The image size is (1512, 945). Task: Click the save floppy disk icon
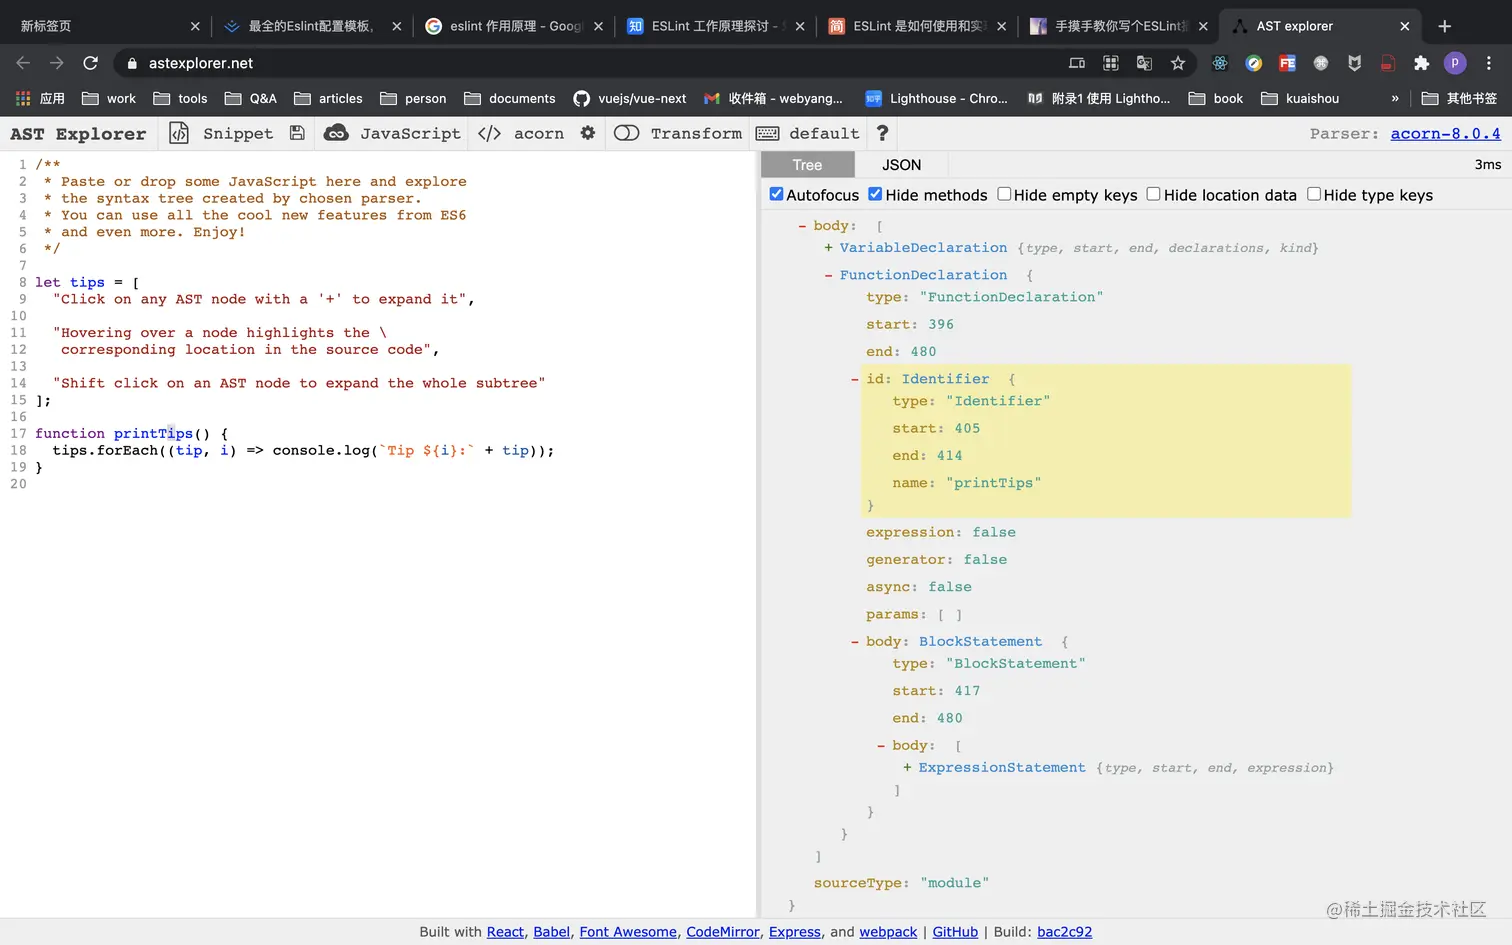[x=297, y=133]
